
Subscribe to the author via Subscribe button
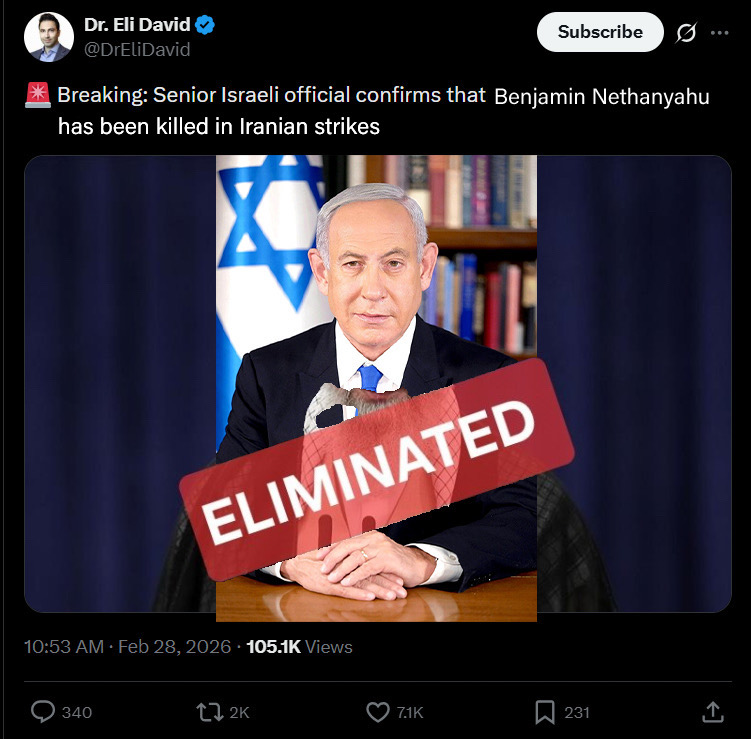[x=600, y=32]
